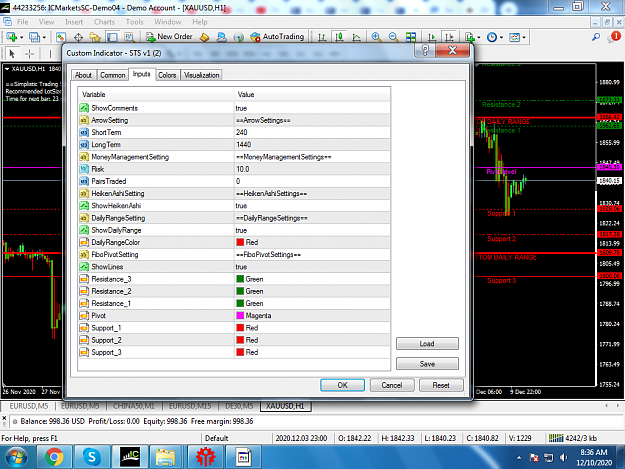Open the File menu
The image size is (625, 469).
22,22
